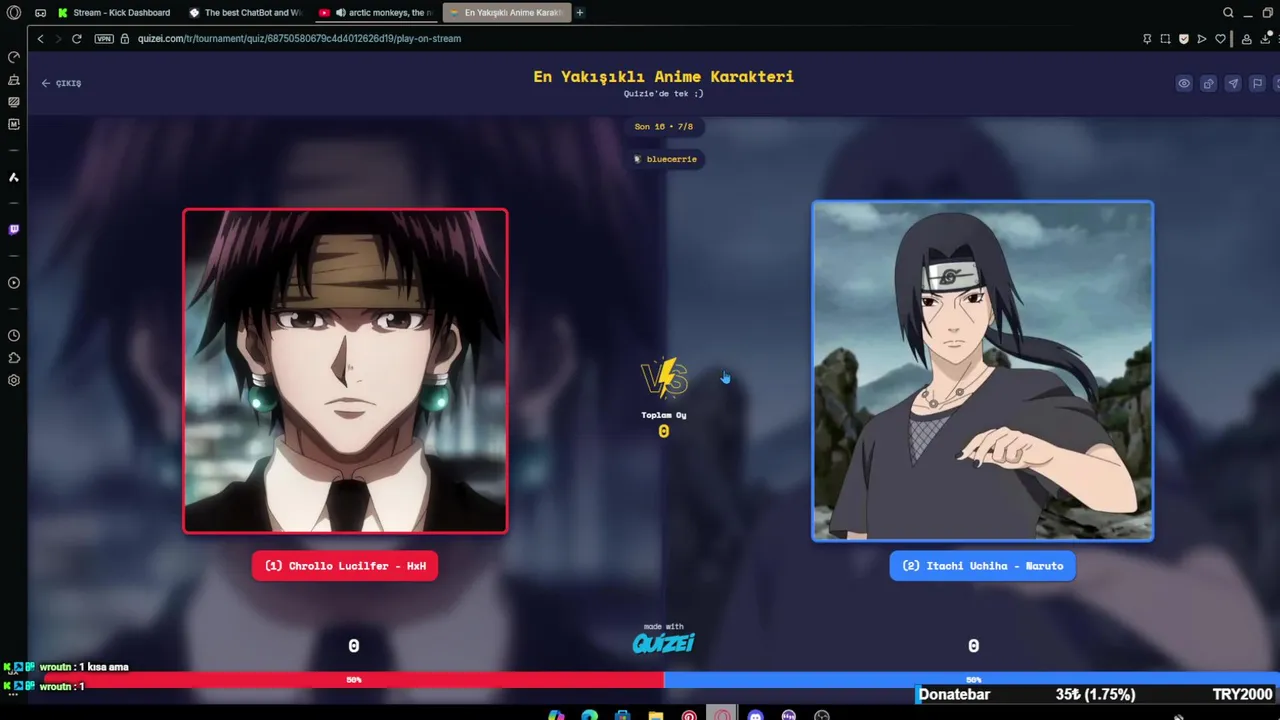1280x720 pixels.
Task: Open sidebar settings gear
Action: tap(14, 381)
